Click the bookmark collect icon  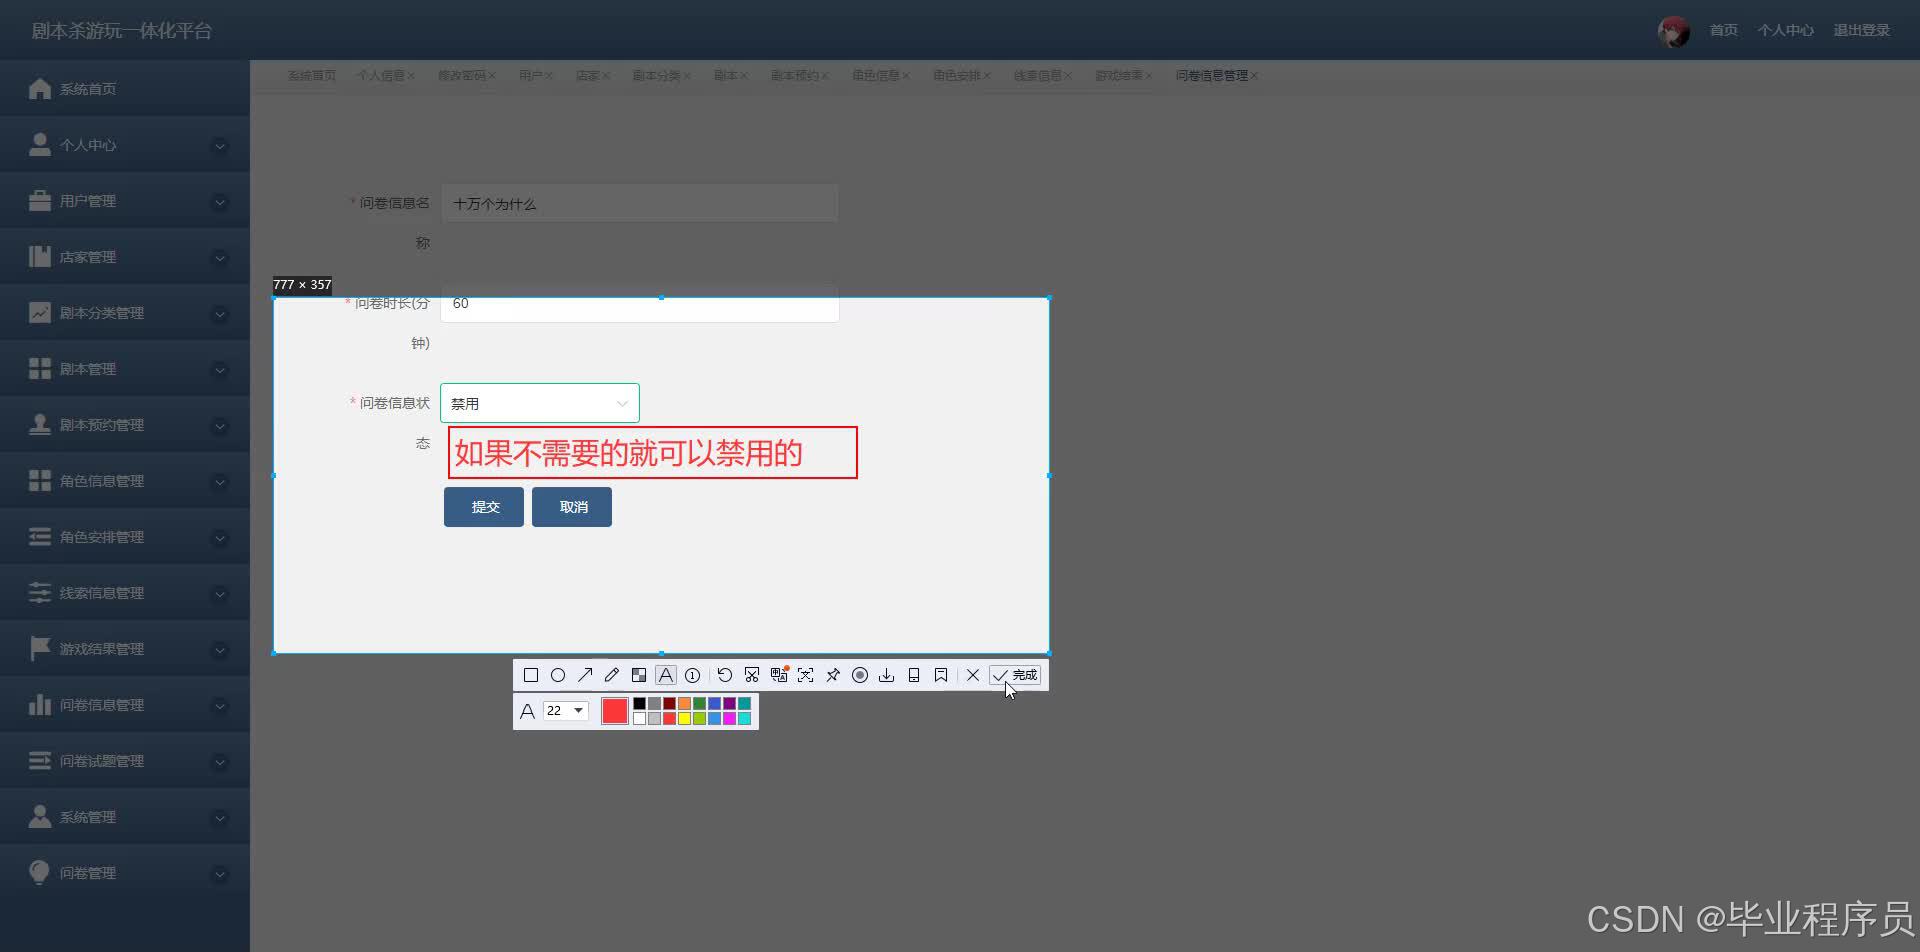tap(941, 675)
